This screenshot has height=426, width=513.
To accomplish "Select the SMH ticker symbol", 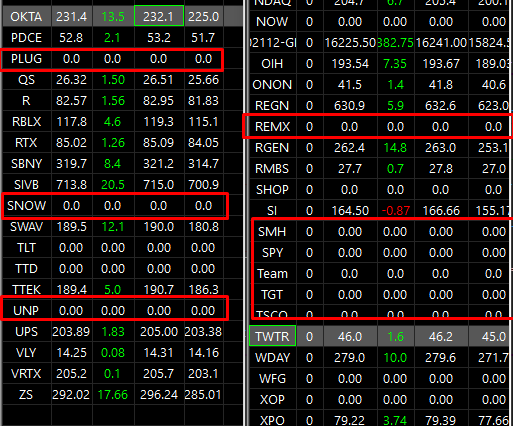I will [272, 232].
